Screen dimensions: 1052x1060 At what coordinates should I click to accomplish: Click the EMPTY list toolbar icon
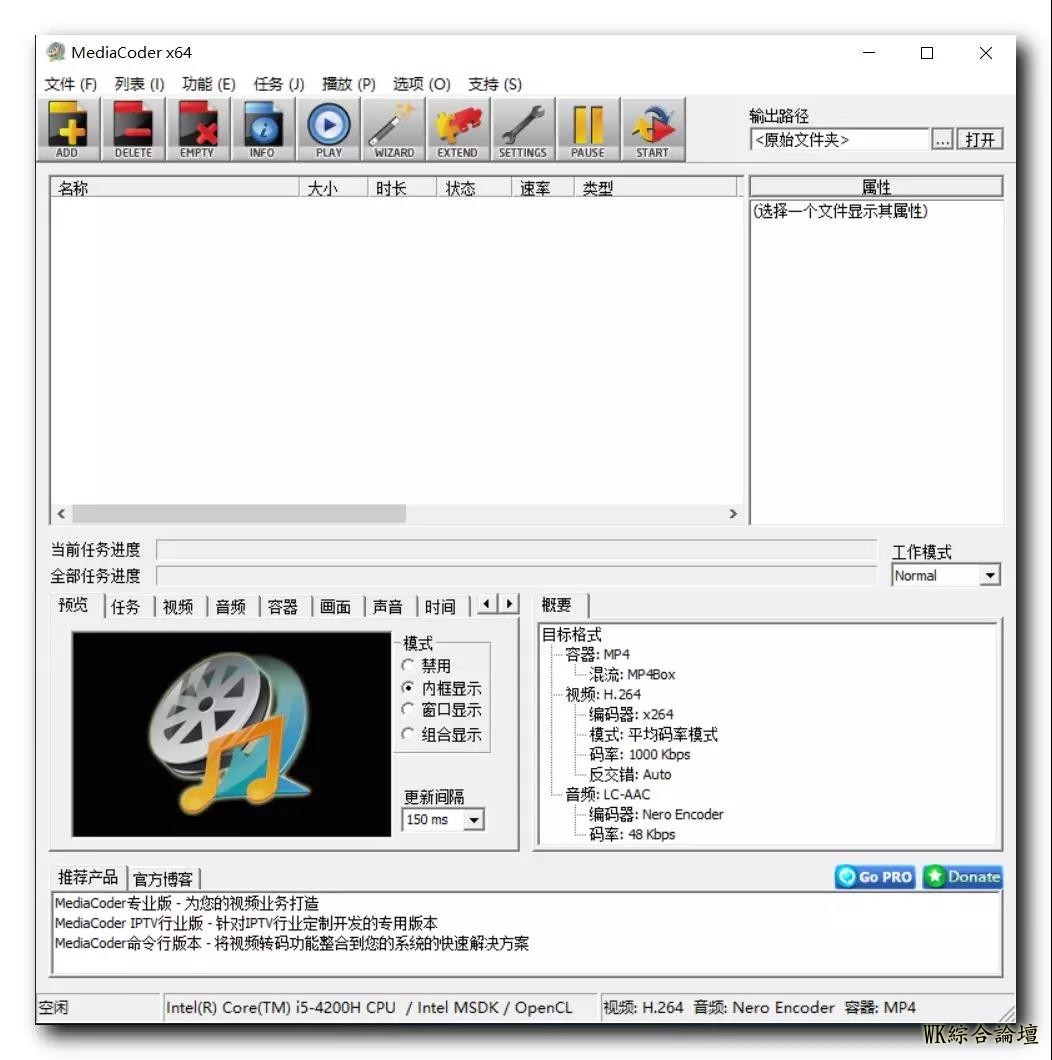coord(197,129)
